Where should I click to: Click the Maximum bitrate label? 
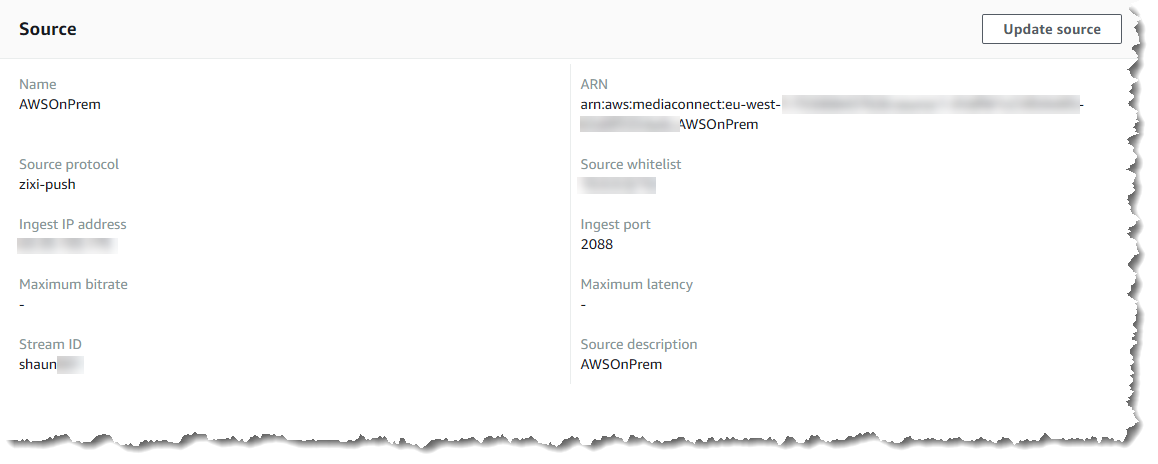(73, 284)
